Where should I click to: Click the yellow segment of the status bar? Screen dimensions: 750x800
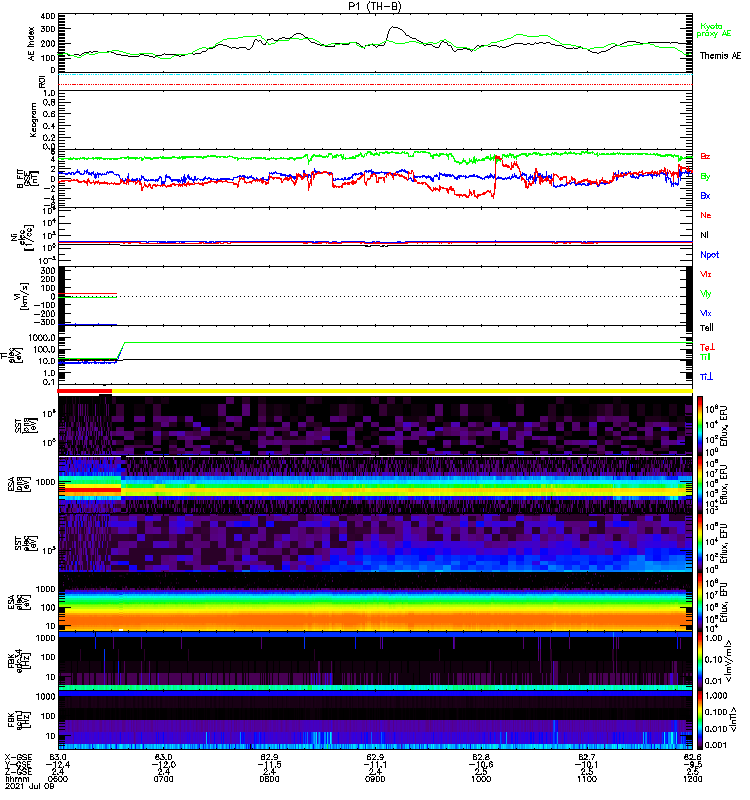point(402,391)
